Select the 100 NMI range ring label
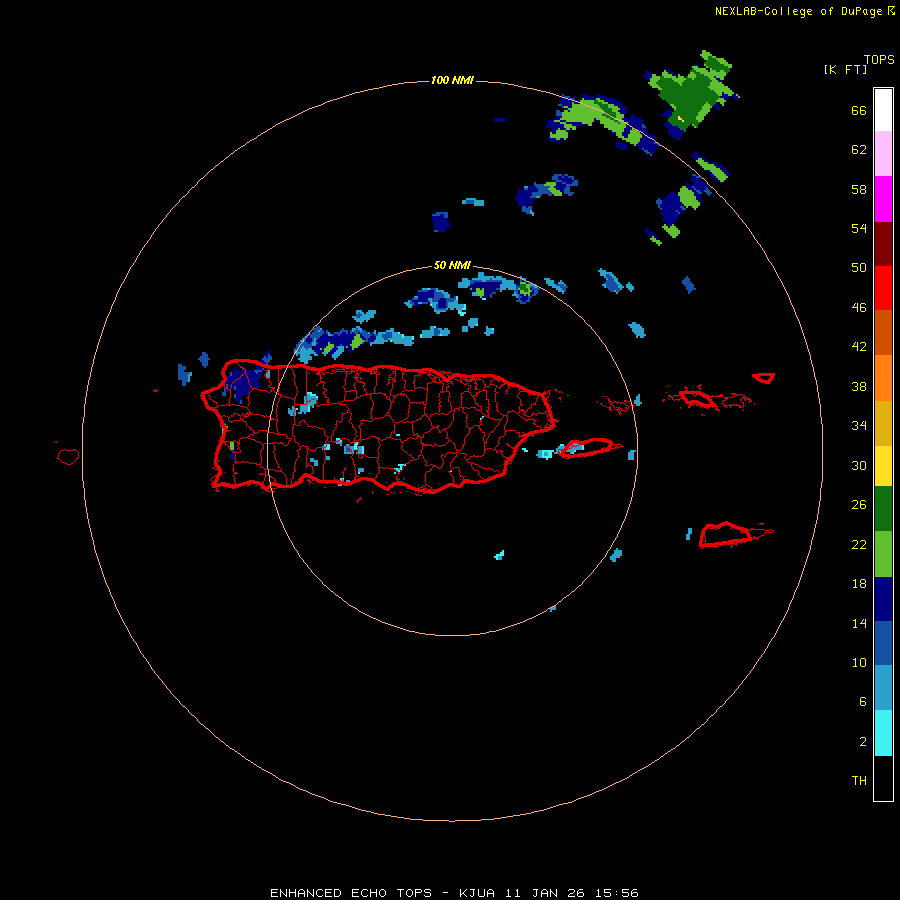Screen dimensions: 900x900 [x=452, y=80]
